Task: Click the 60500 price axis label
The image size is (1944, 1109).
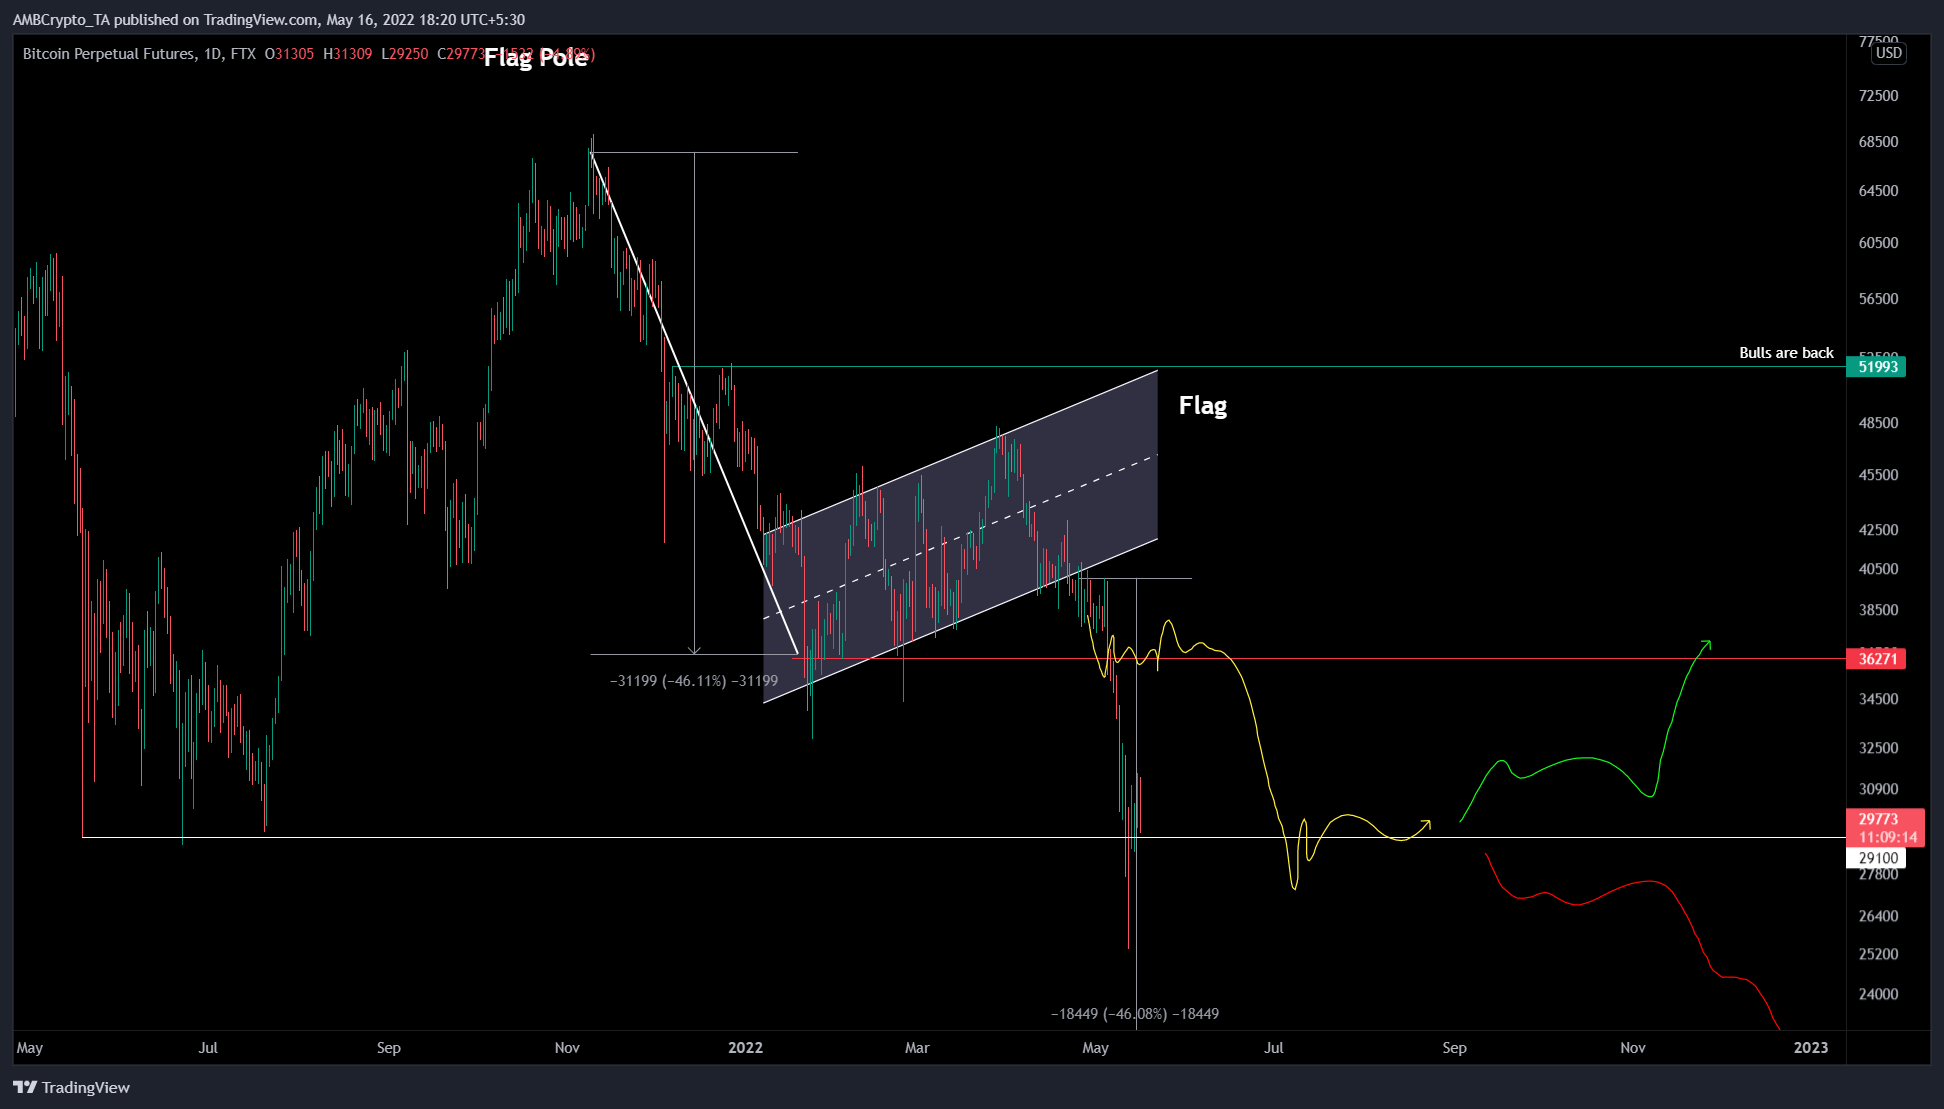Action: pos(1878,242)
